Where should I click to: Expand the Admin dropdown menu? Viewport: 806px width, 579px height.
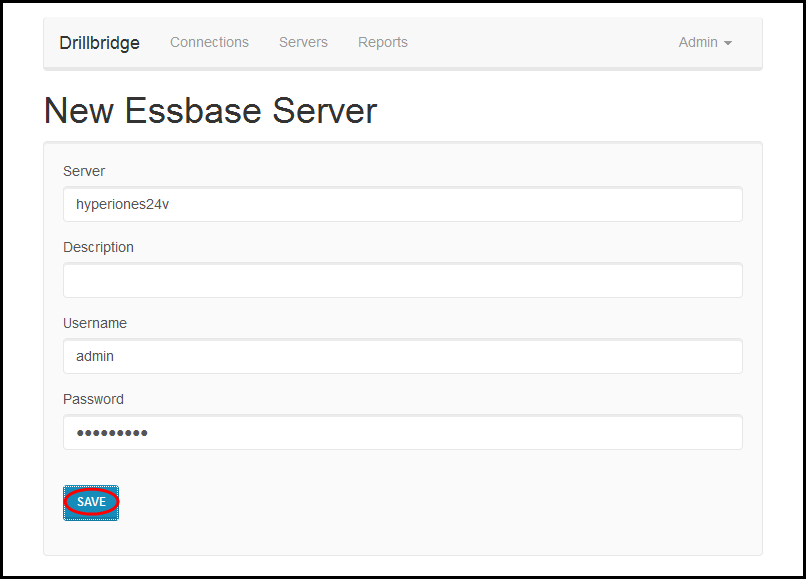click(705, 42)
